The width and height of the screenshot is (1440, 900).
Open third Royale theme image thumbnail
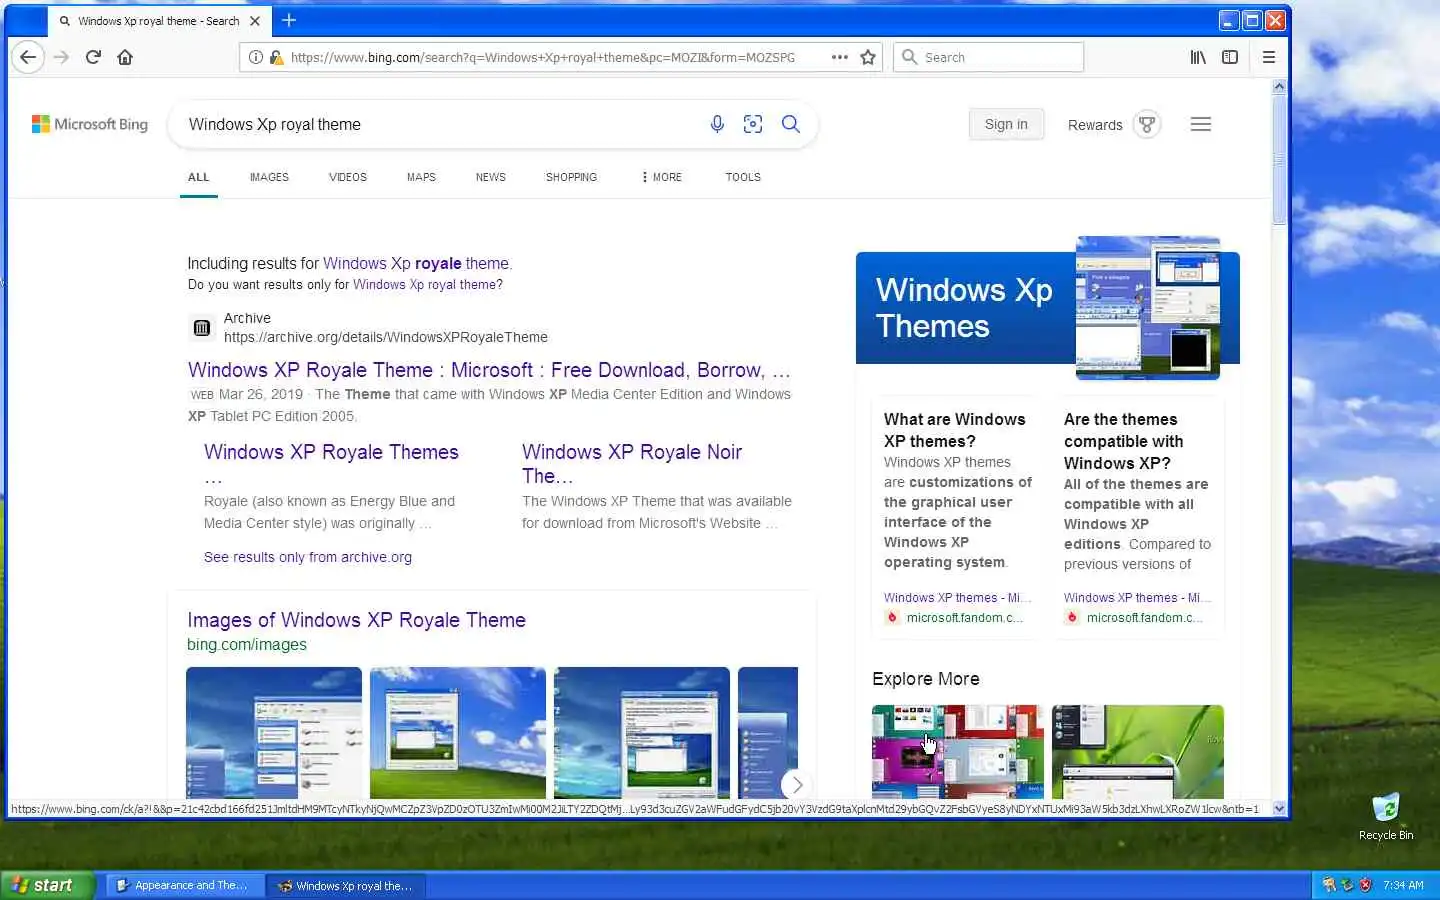point(642,732)
